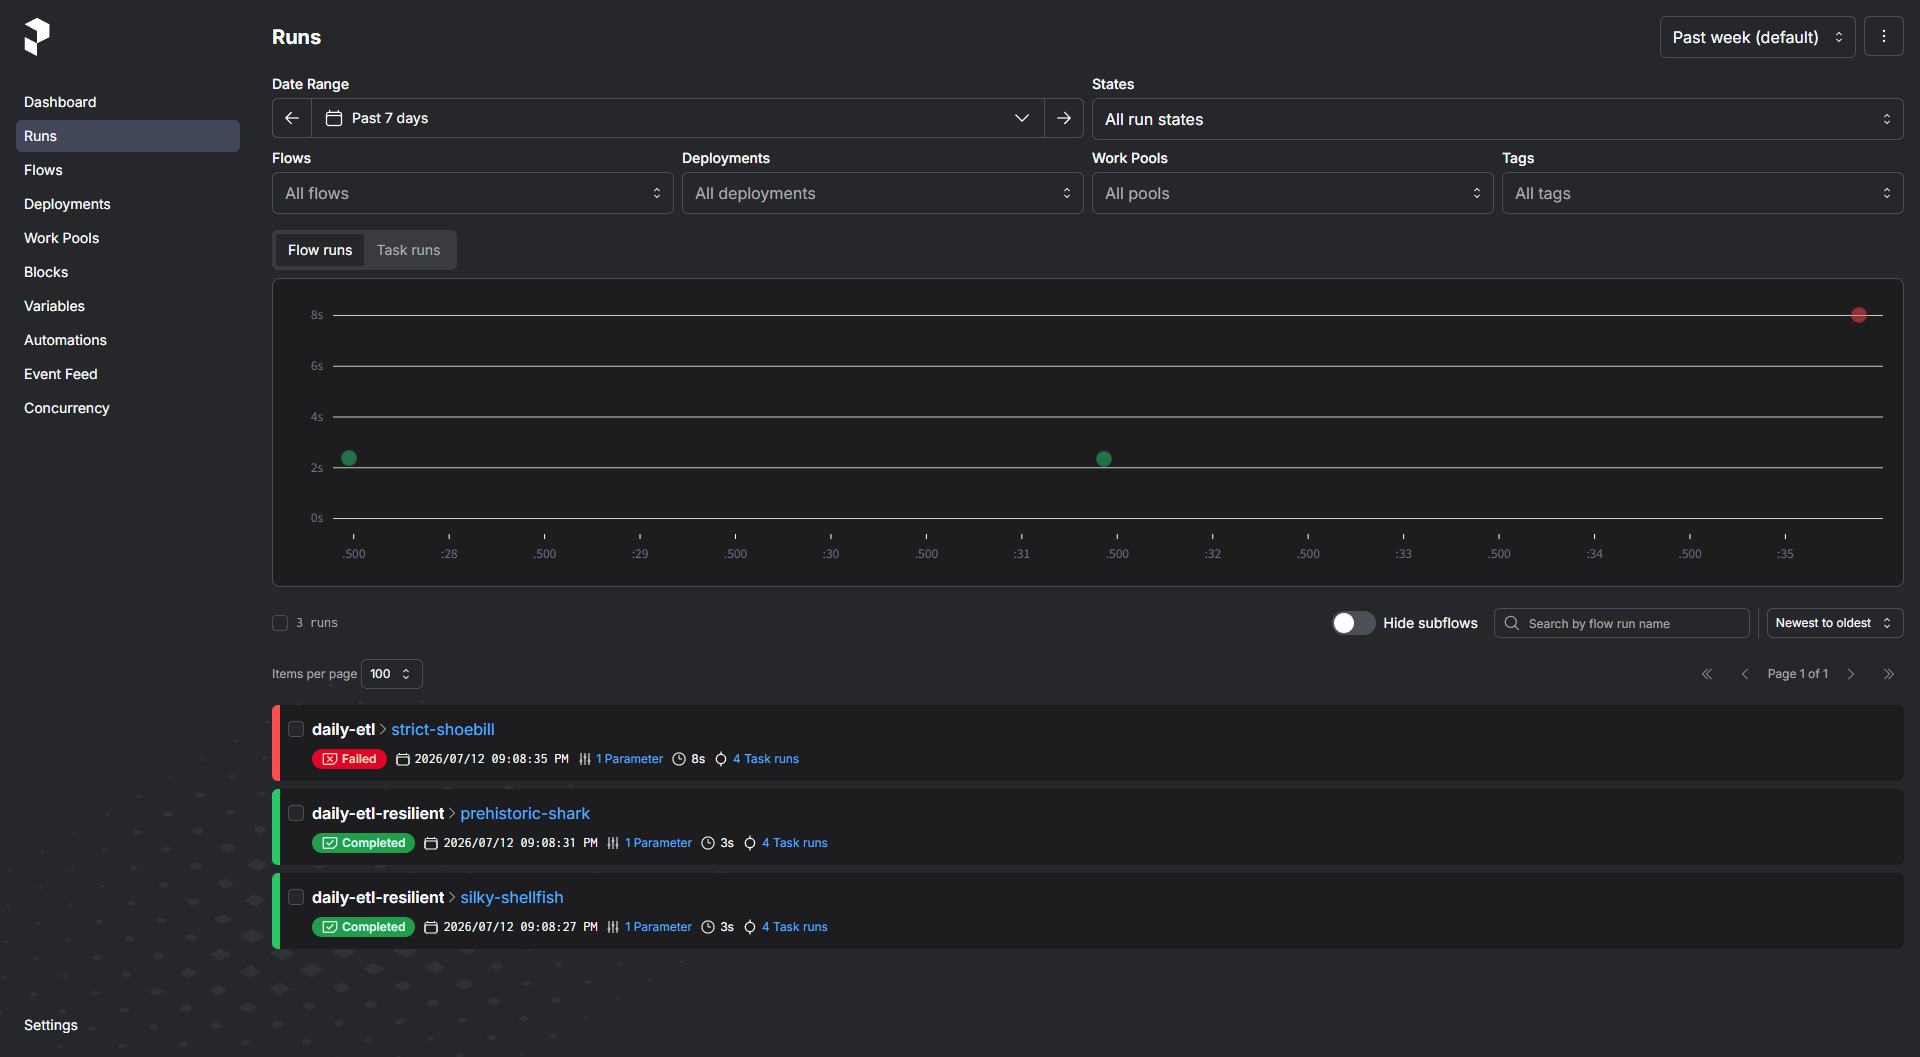Switch to the Task runs tab
This screenshot has width=1920, height=1057.
coord(408,250)
